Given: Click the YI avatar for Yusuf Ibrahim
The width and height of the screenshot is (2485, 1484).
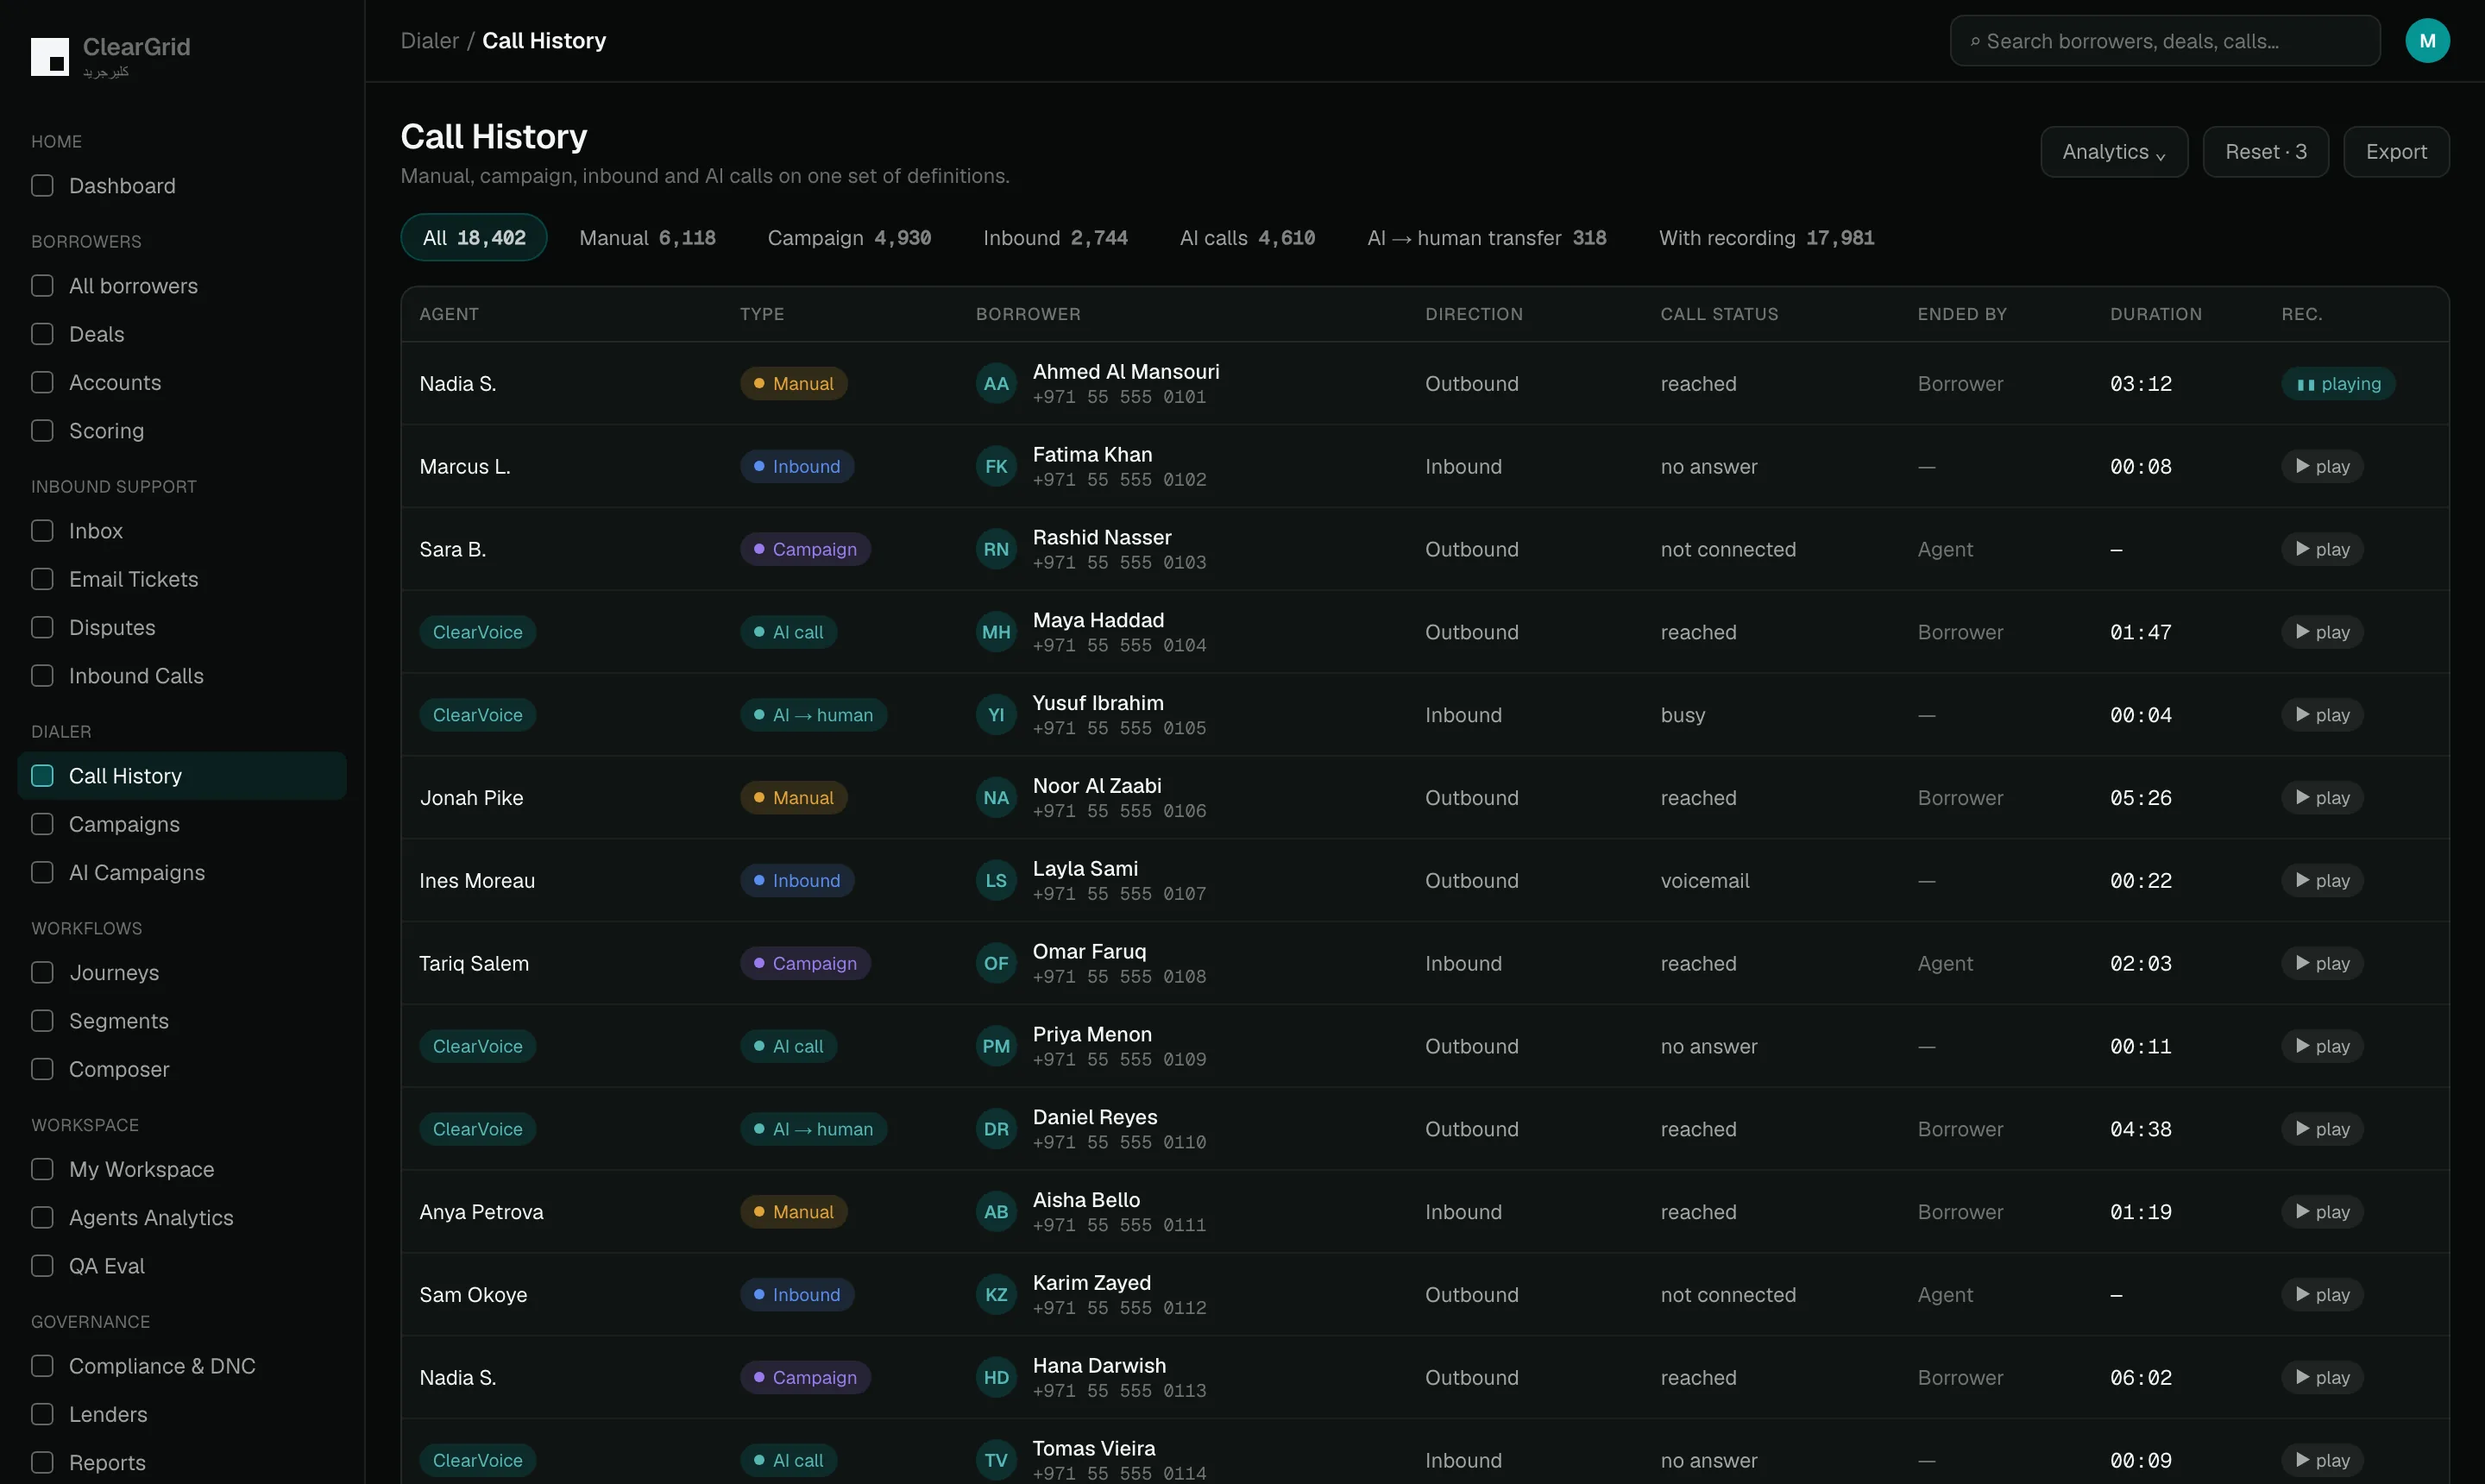Looking at the screenshot, I should tap(996, 715).
